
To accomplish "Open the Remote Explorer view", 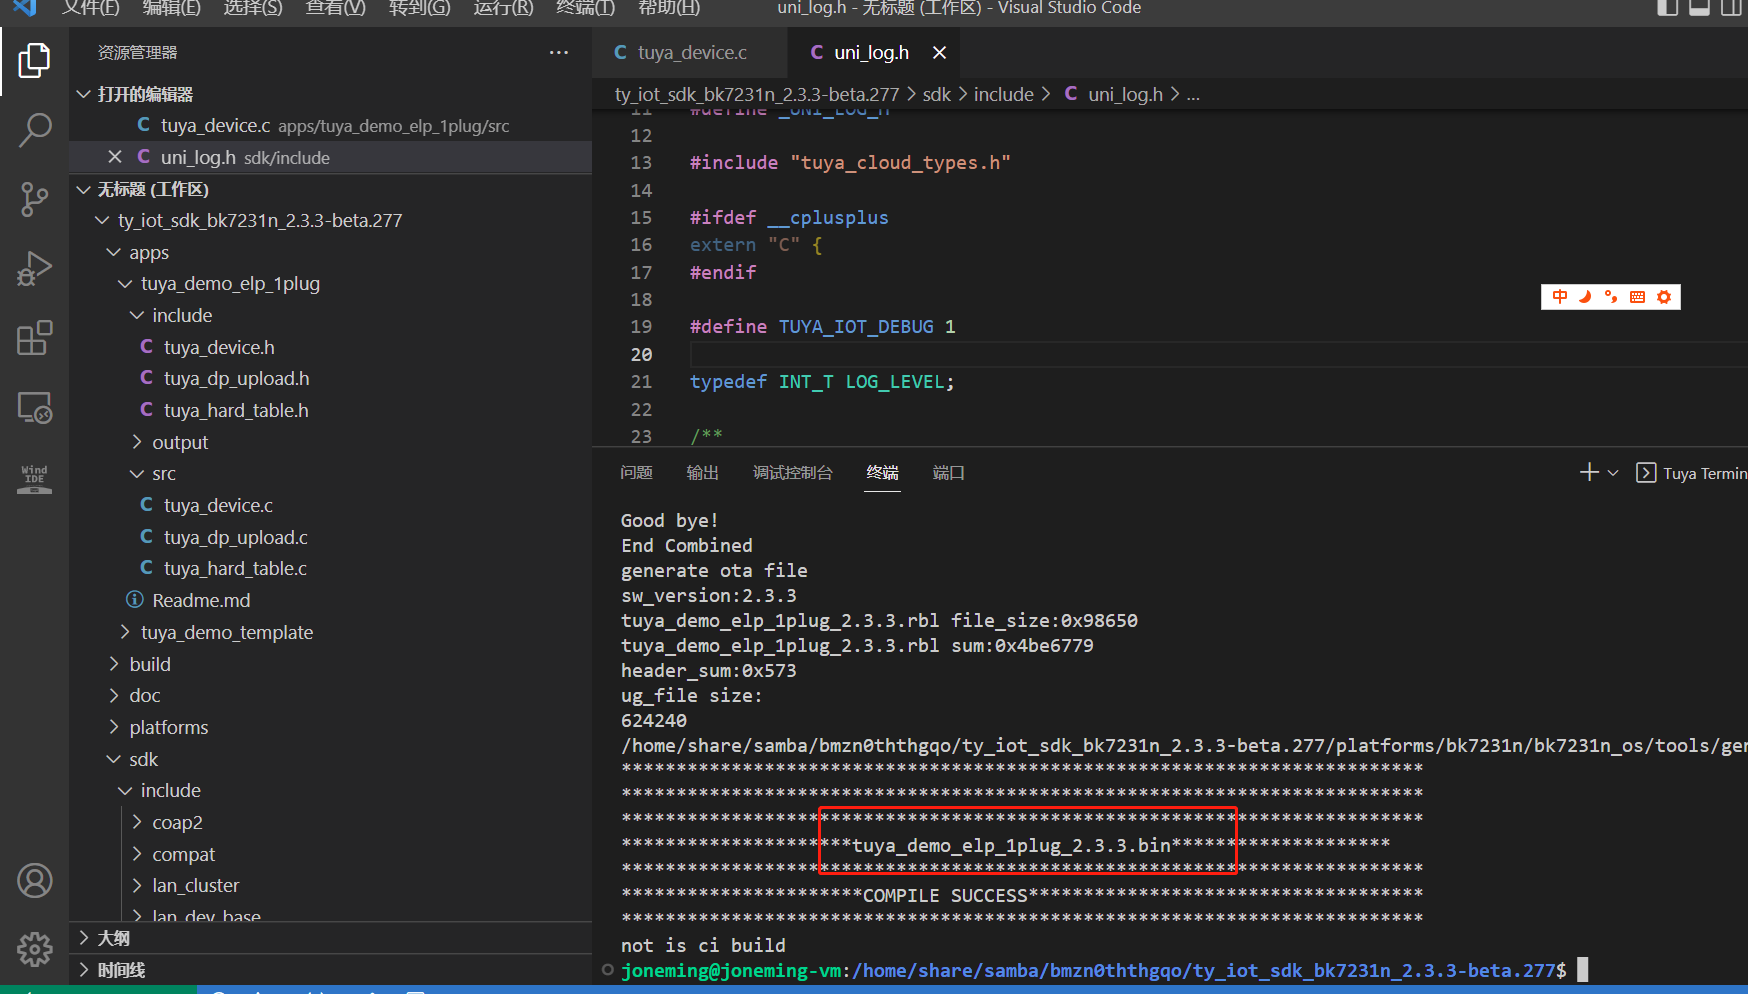I will [34, 407].
